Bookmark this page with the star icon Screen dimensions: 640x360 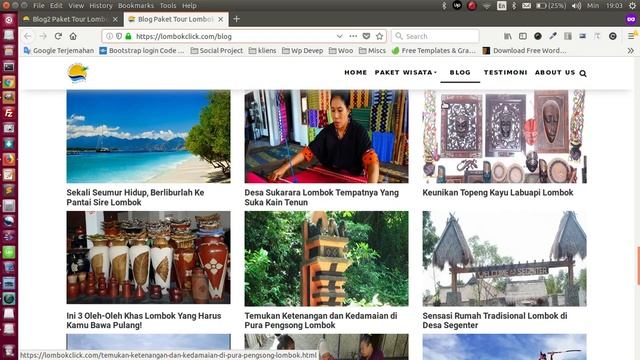tap(380, 36)
